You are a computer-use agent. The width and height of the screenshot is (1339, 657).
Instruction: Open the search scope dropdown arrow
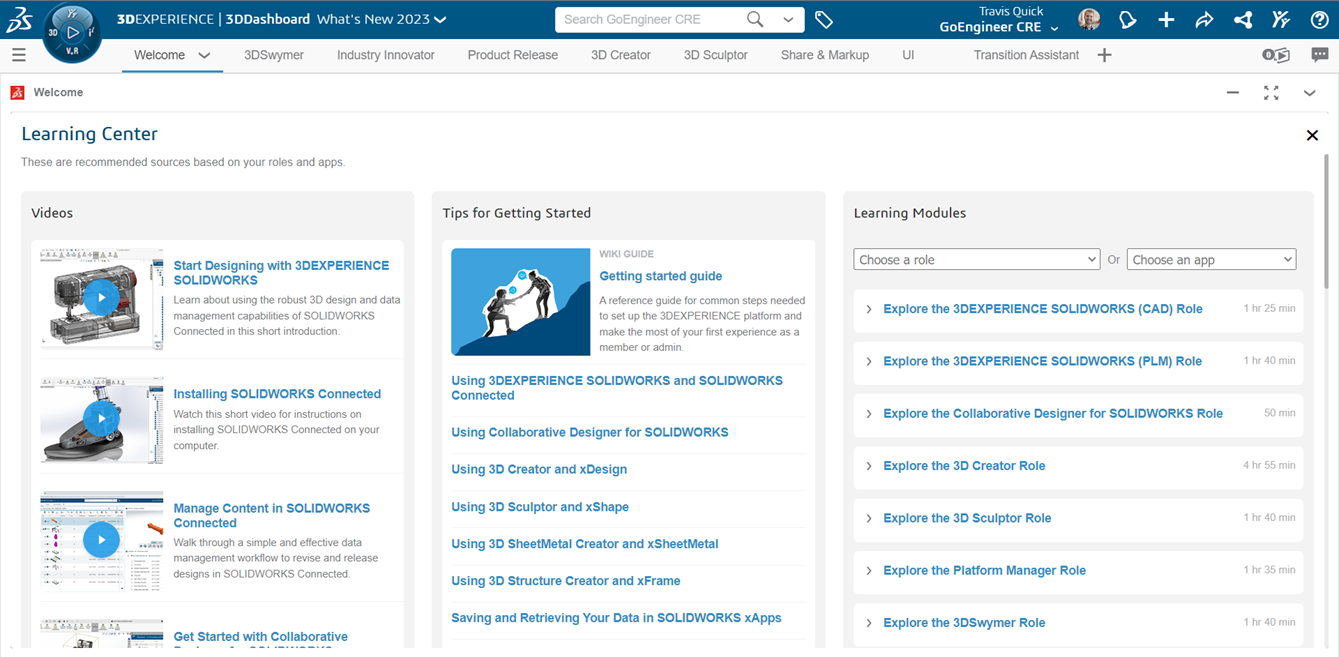pos(790,19)
